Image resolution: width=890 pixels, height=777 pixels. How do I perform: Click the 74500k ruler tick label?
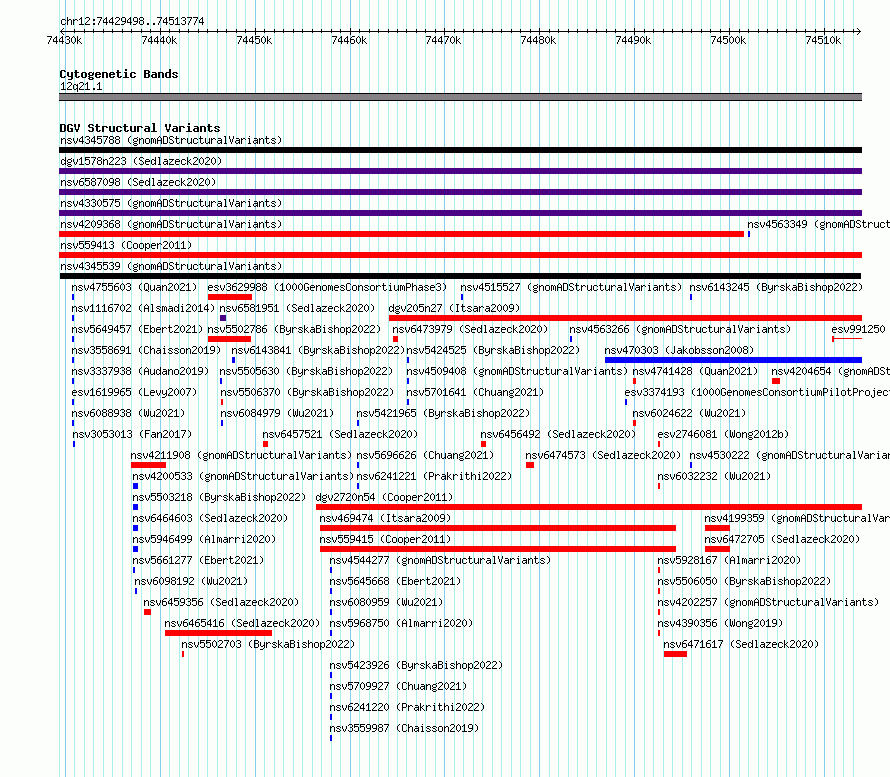pyautogui.click(x=728, y=40)
